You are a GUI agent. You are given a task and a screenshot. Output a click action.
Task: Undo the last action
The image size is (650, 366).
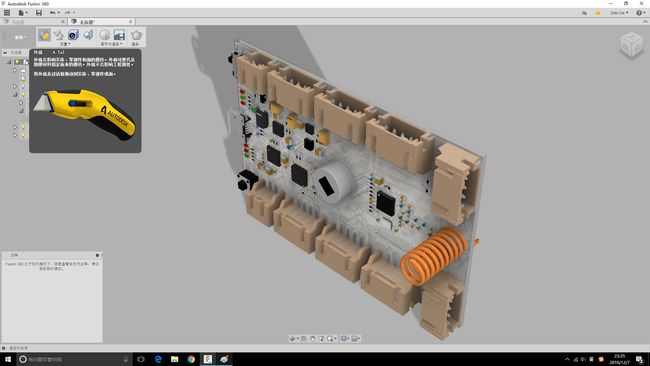point(52,13)
